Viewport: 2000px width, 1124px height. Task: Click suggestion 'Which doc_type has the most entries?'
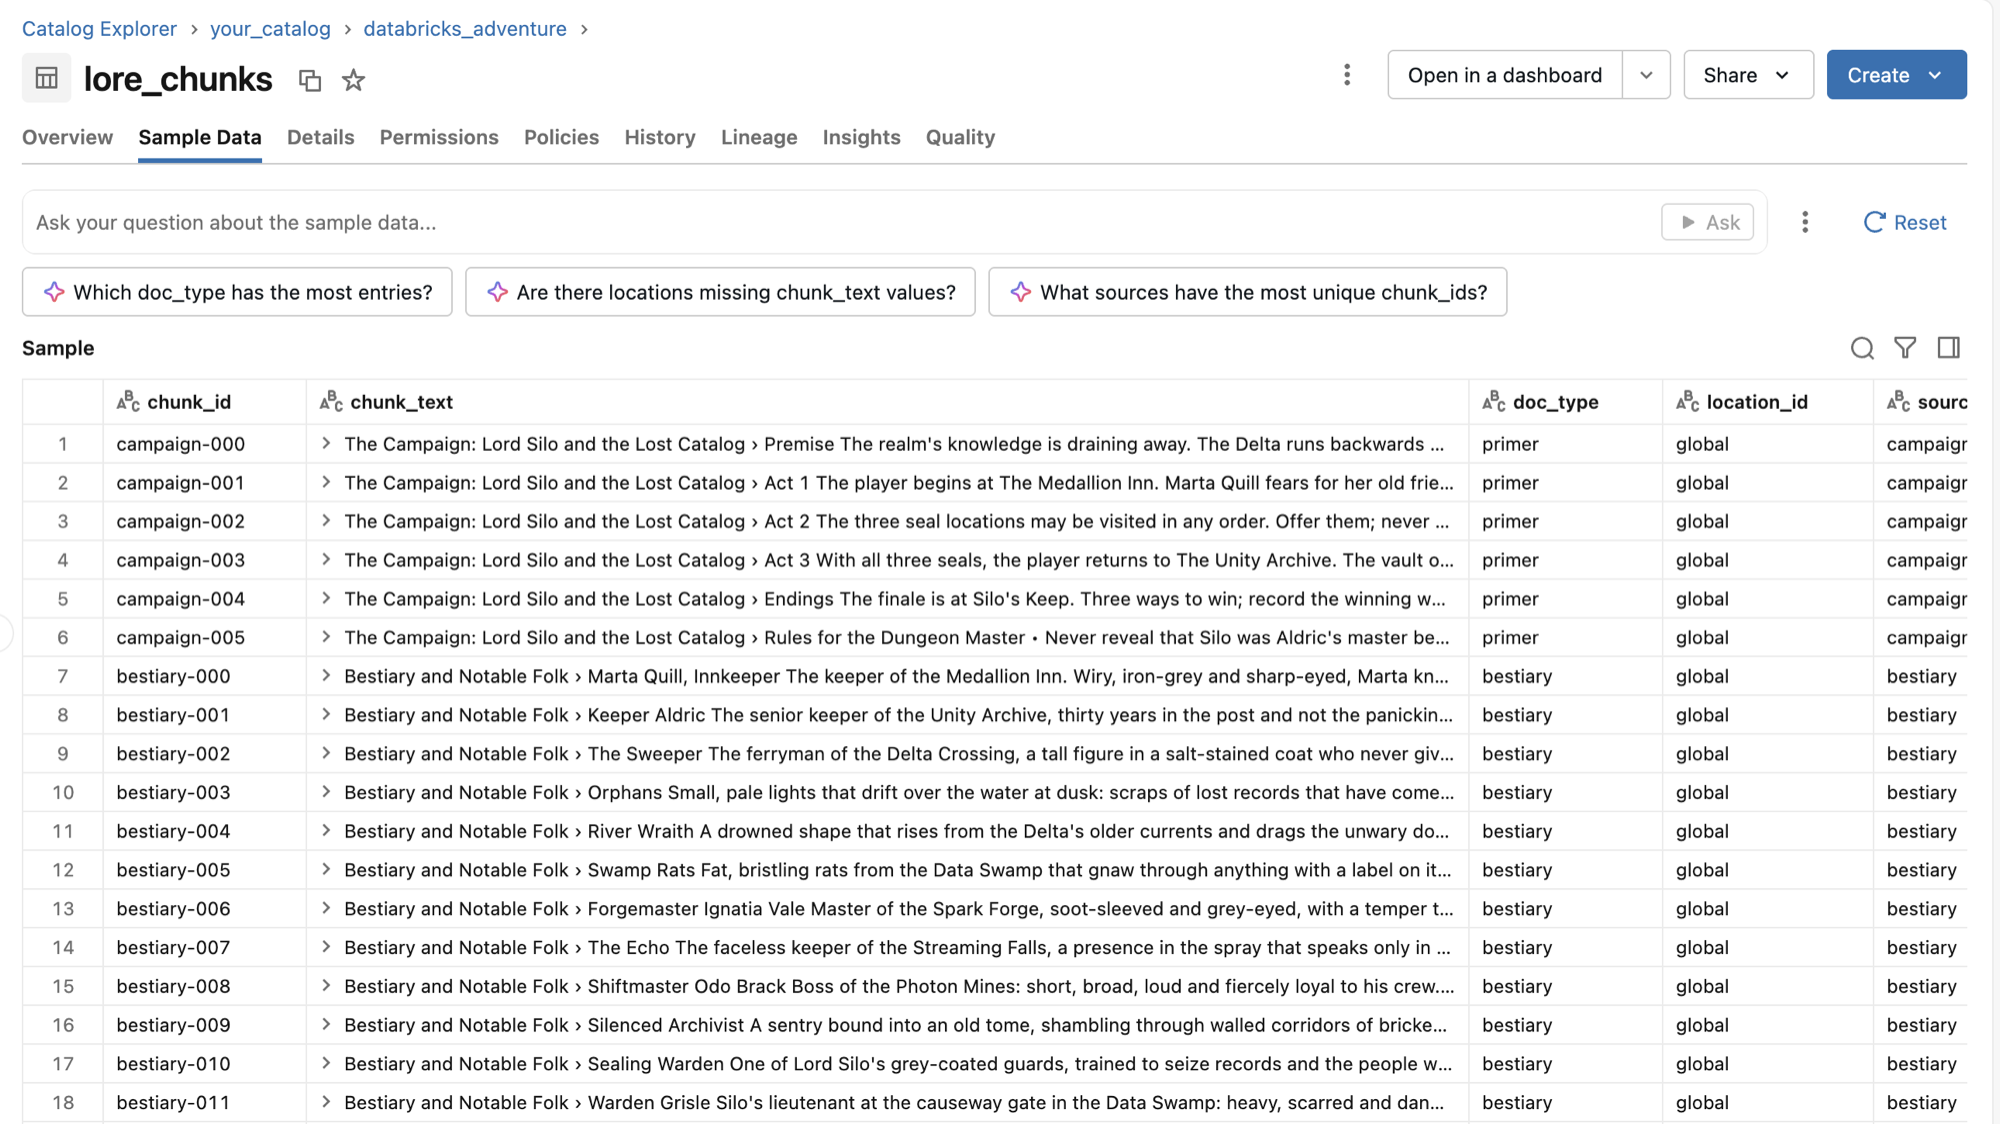pyautogui.click(x=237, y=292)
